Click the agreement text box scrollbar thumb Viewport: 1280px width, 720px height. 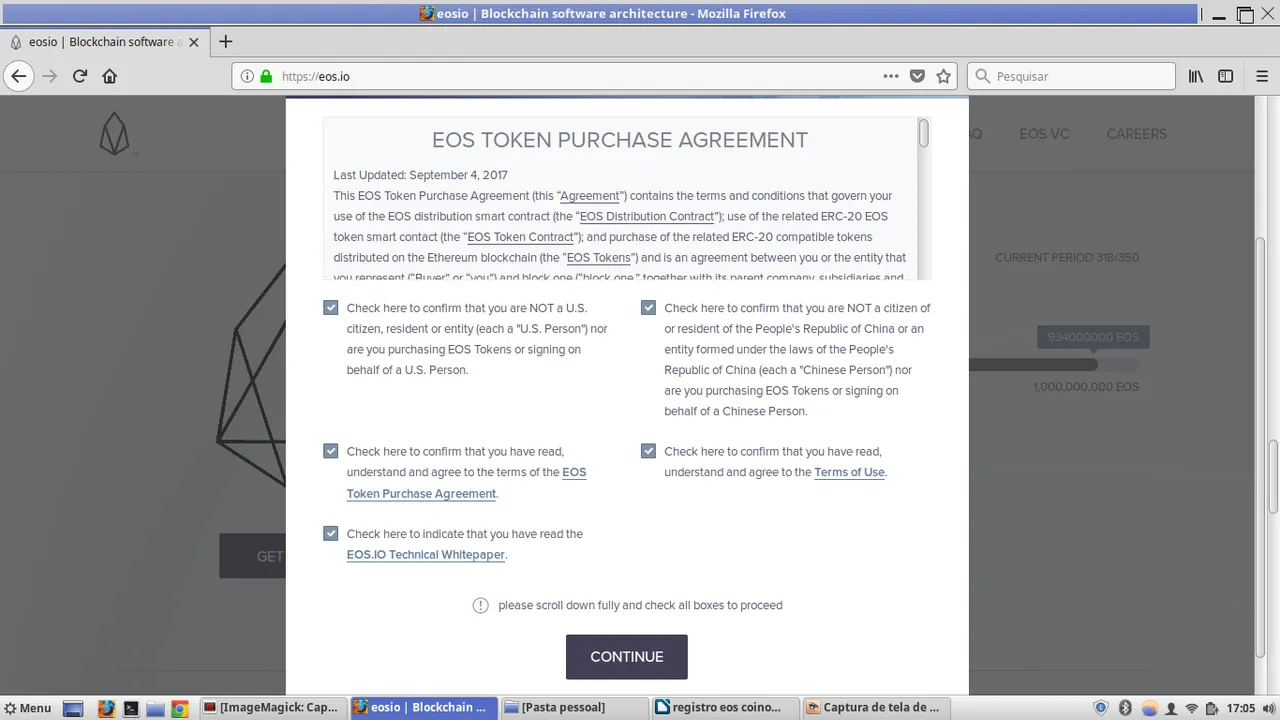pos(924,133)
